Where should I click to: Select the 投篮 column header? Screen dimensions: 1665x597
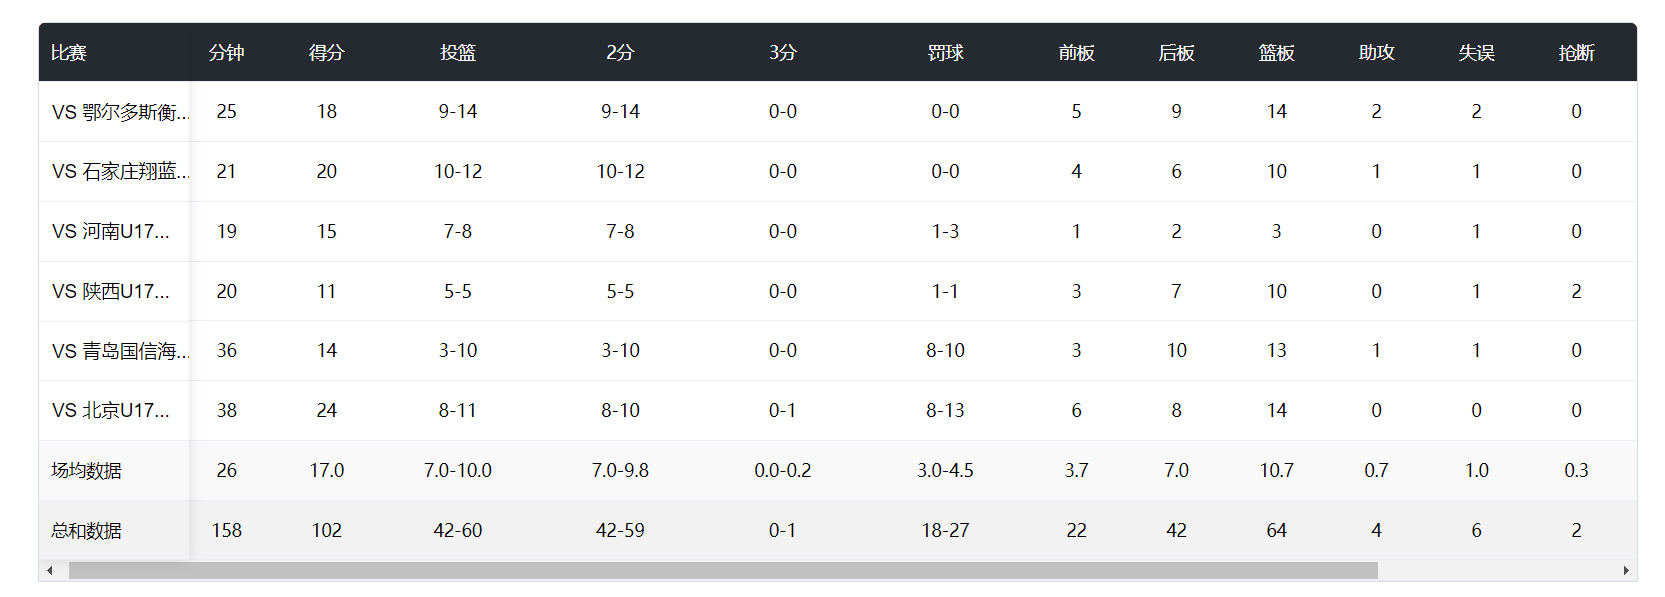458,53
